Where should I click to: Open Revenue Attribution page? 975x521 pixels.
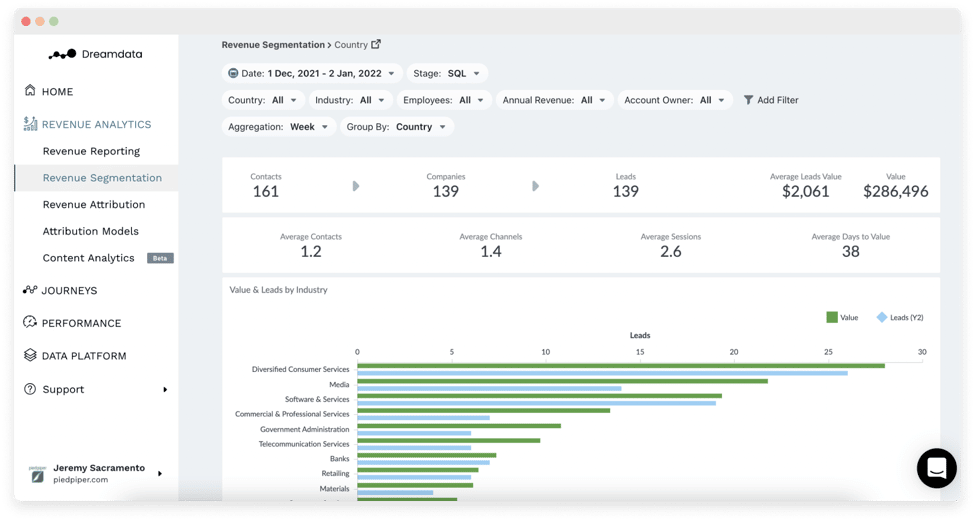pos(94,205)
